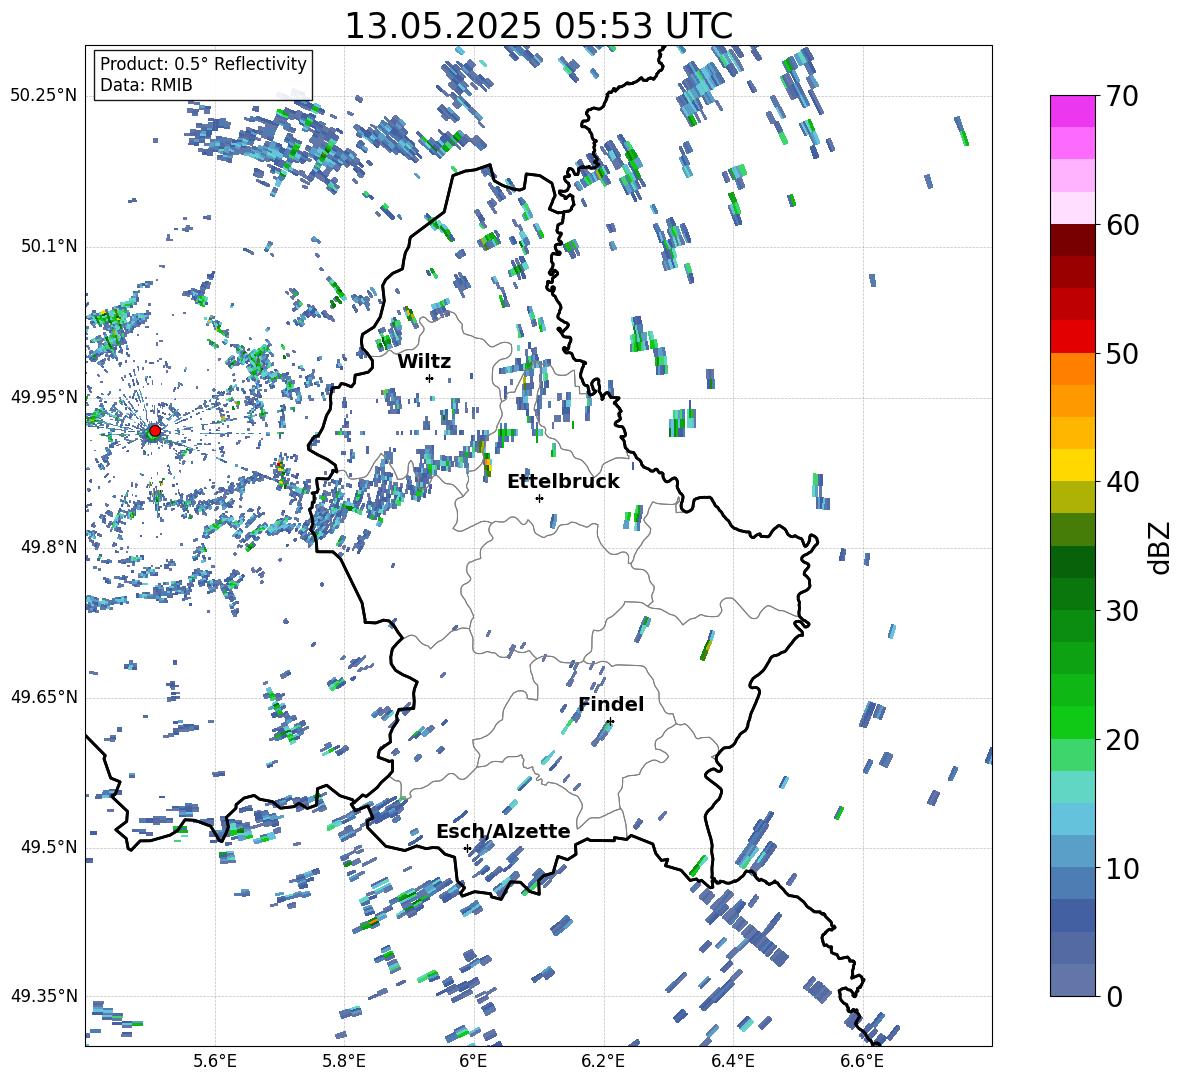Click the Findel station label
This screenshot has height=1081, width=1184.
pos(611,704)
